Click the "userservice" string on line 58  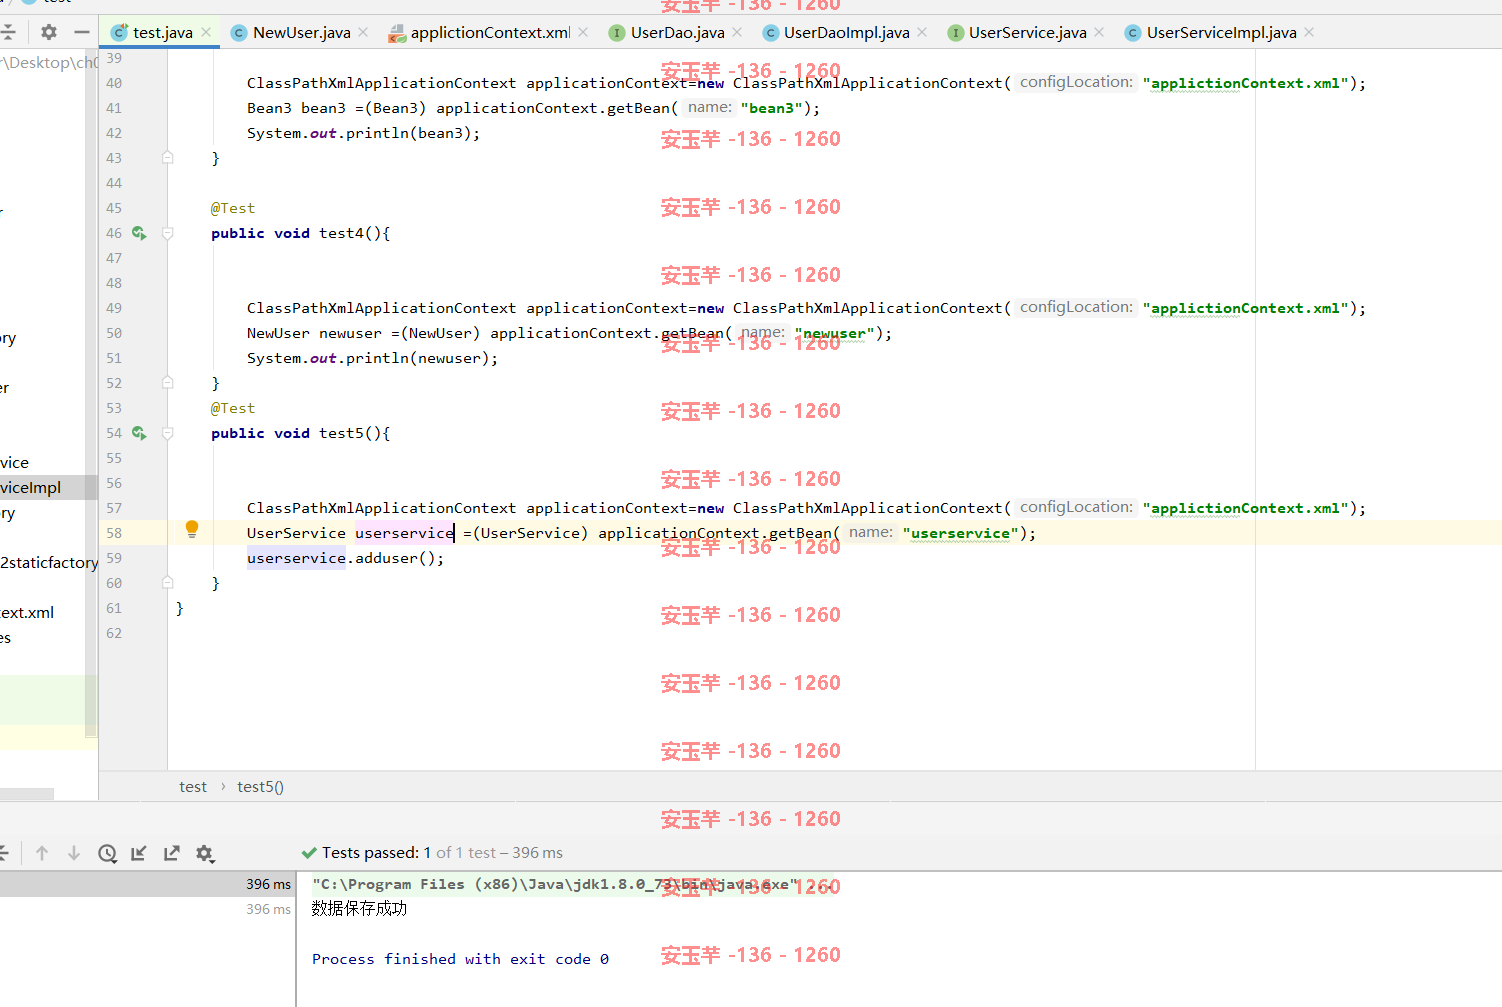pyautogui.click(x=960, y=533)
